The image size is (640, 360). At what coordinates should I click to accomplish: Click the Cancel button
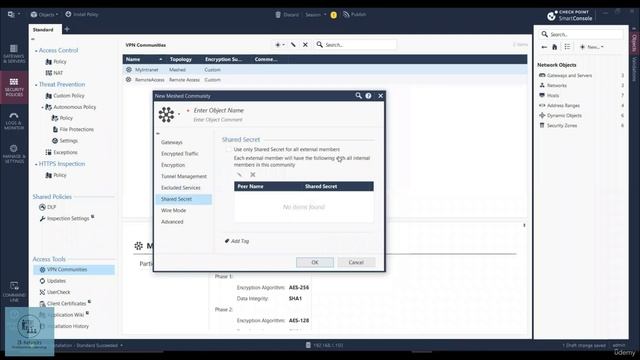356,262
